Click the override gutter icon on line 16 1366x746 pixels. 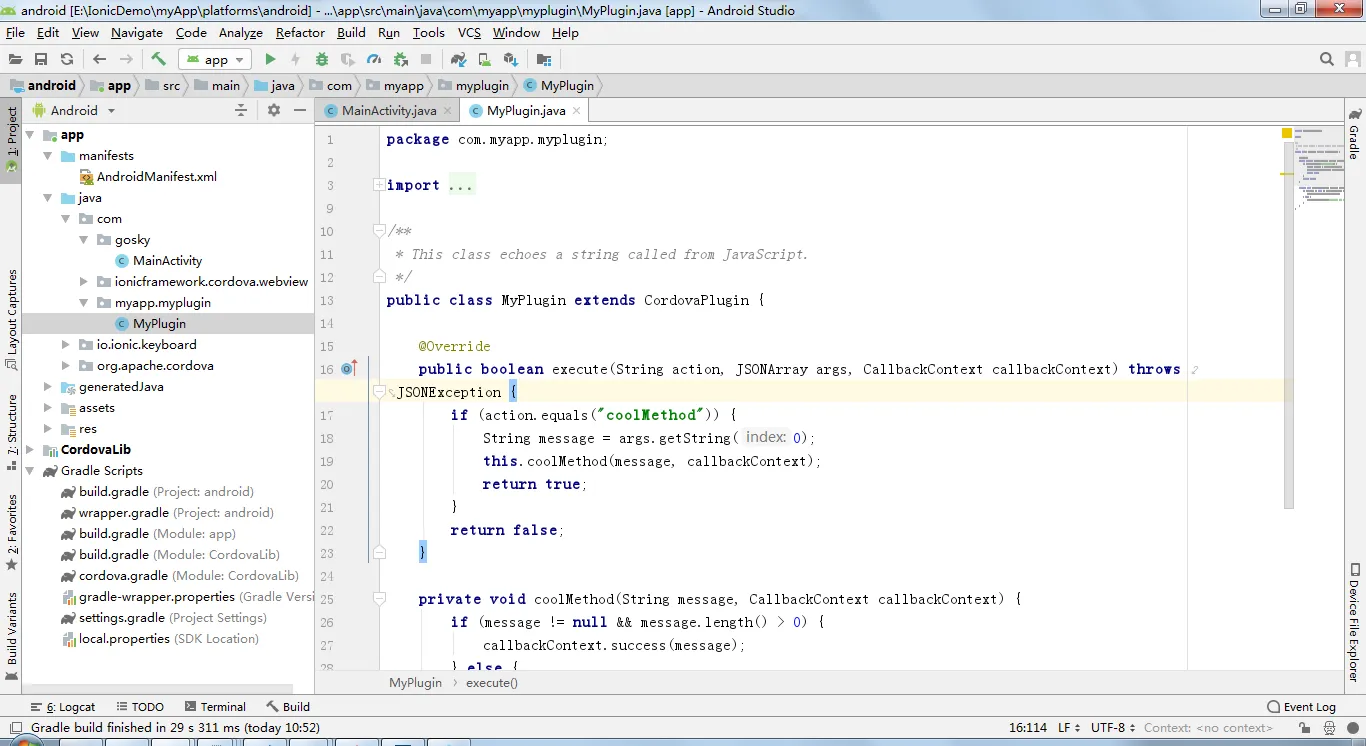tap(348, 369)
